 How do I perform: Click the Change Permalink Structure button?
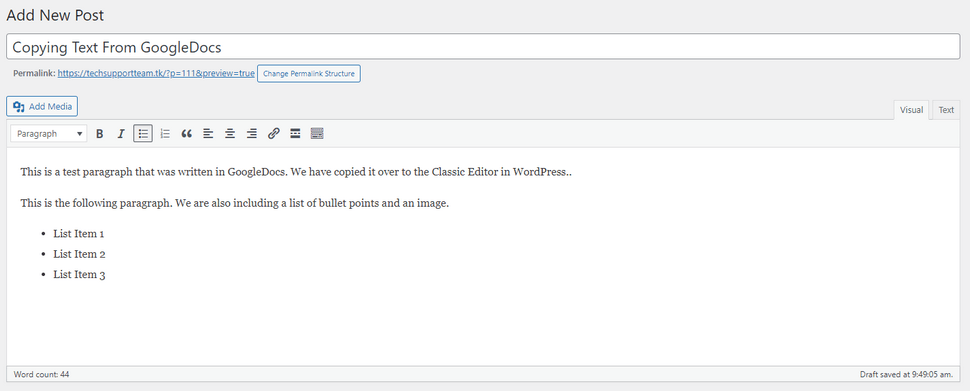click(309, 74)
